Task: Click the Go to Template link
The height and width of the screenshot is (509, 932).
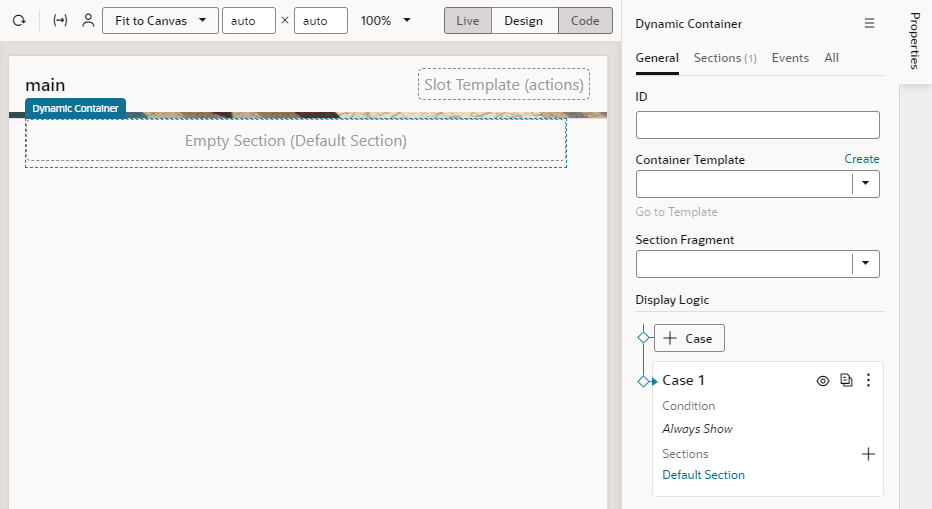Action: click(x=676, y=212)
